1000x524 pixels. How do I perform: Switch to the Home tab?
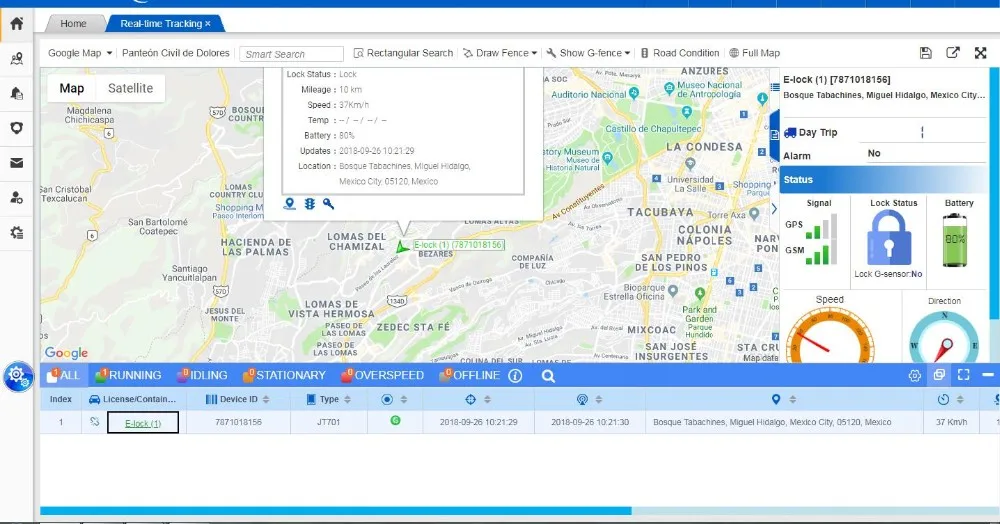coord(73,24)
